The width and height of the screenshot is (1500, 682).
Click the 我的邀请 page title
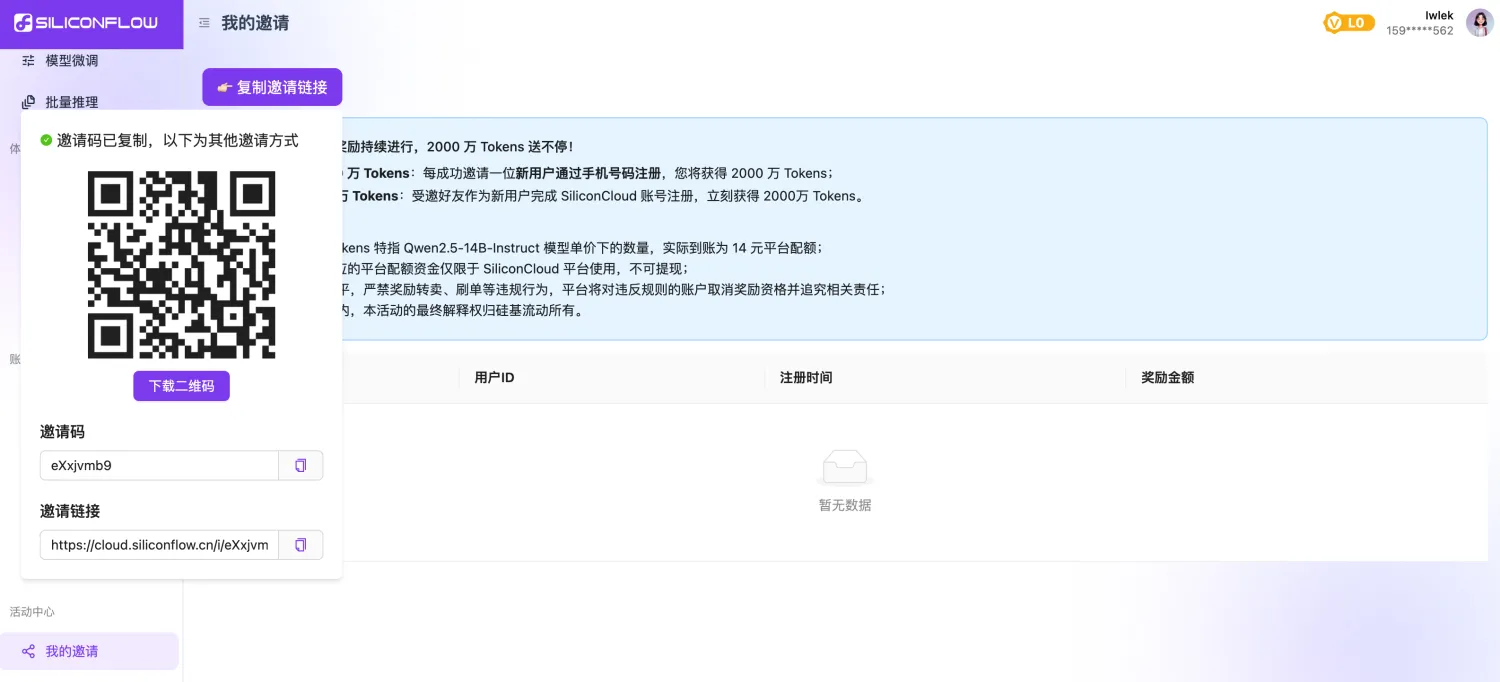pyautogui.click(x=255, y=23)
